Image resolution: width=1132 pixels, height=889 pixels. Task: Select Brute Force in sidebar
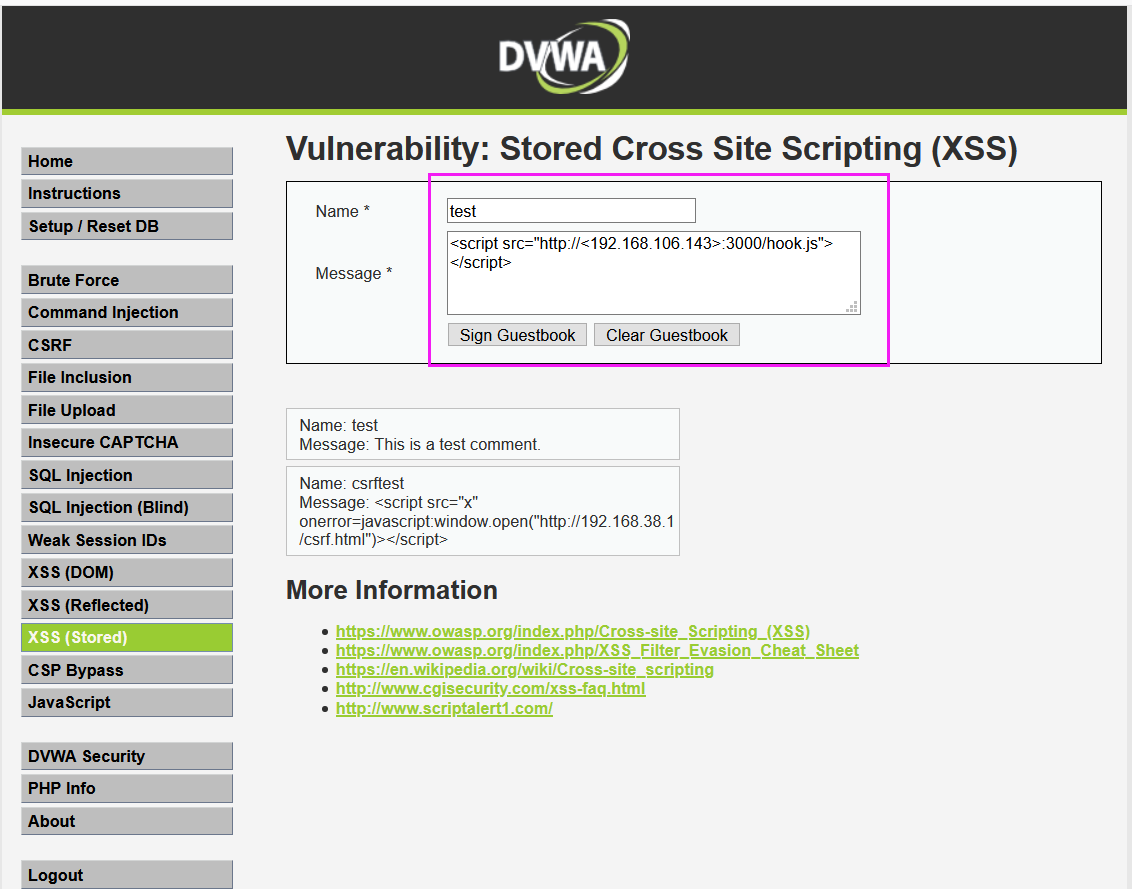coord(127,280)
